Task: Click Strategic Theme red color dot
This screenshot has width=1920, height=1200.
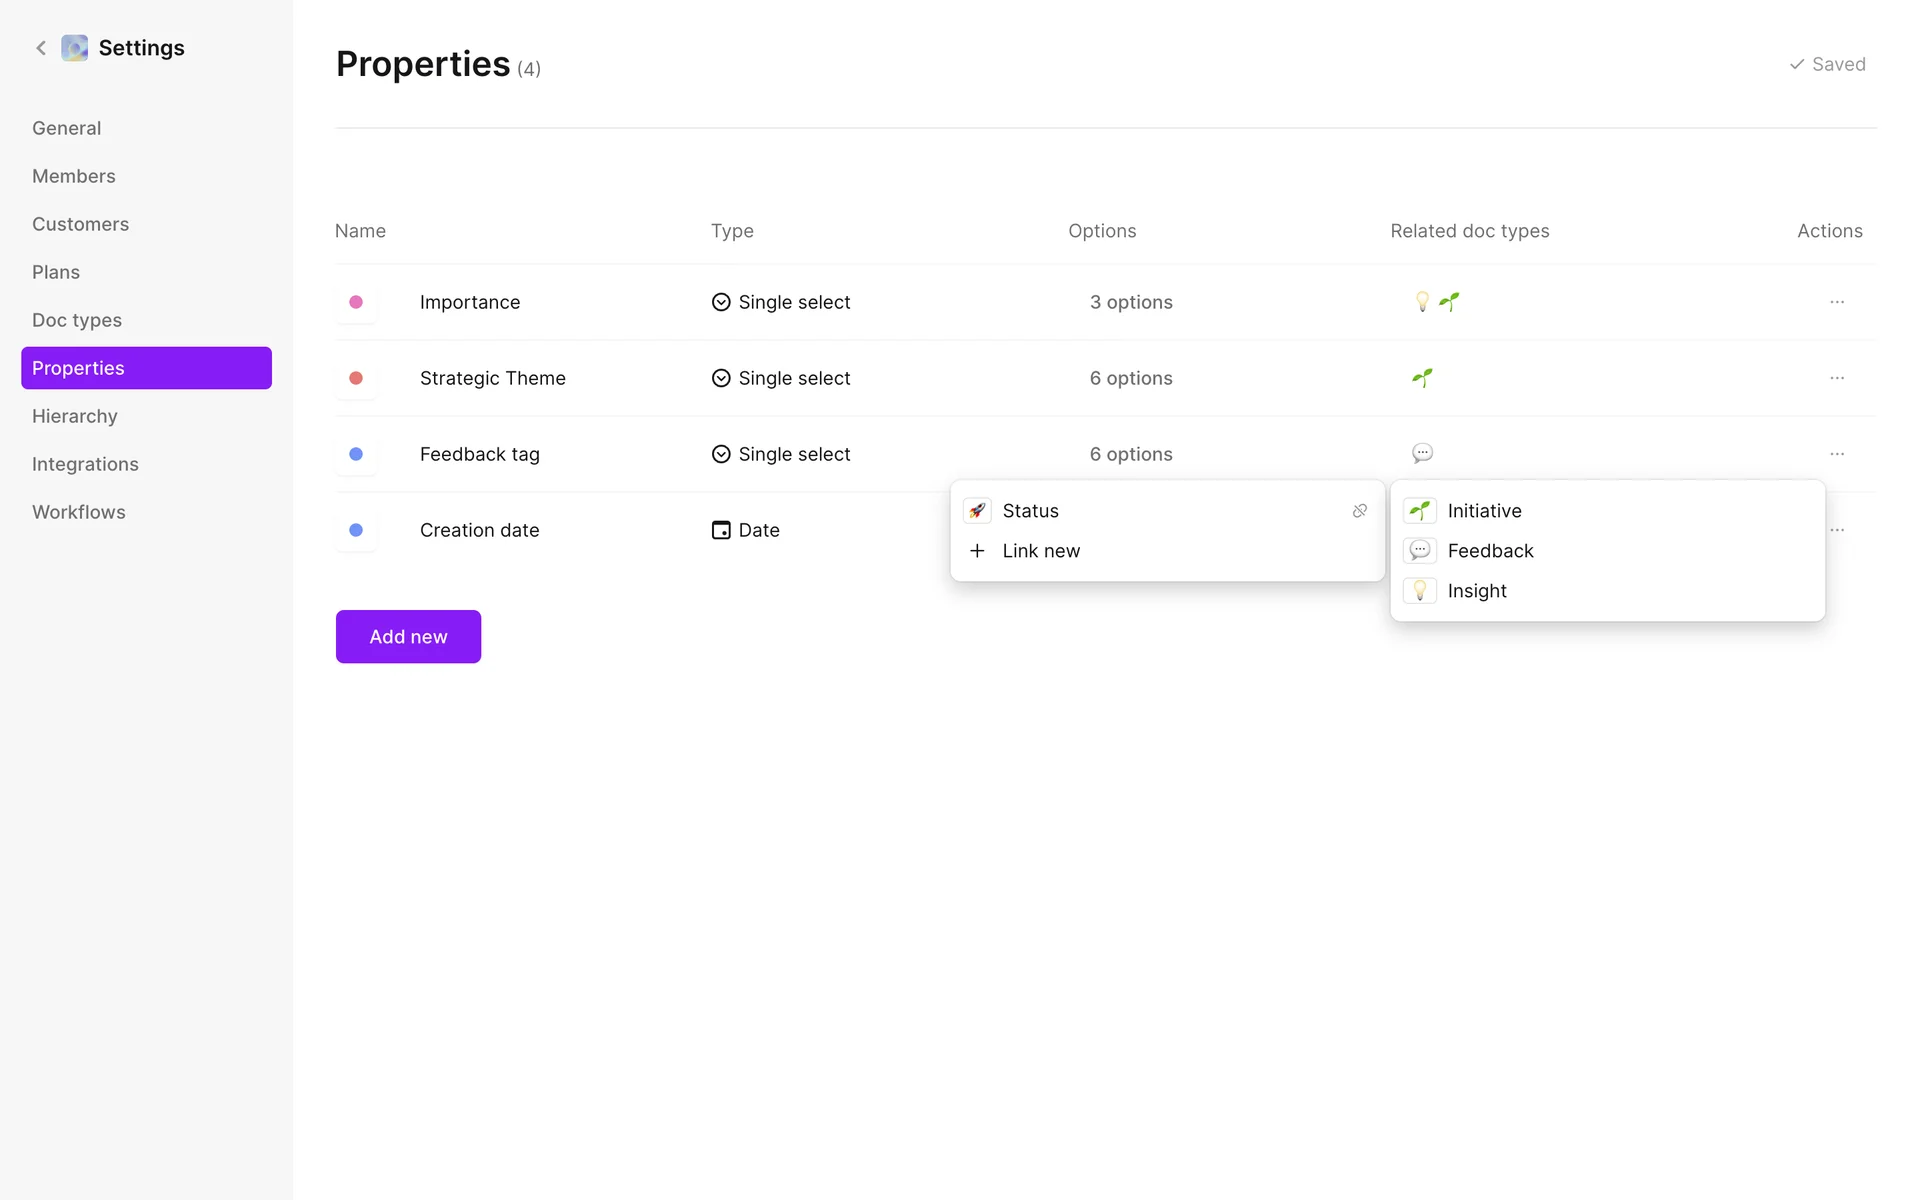Action: click(356, 378)
